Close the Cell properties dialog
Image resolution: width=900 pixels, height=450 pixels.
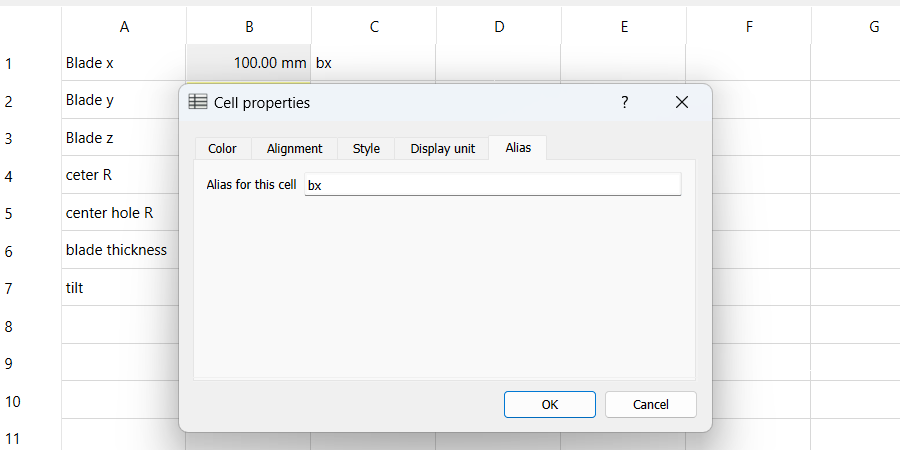click(x=682, y=102)
